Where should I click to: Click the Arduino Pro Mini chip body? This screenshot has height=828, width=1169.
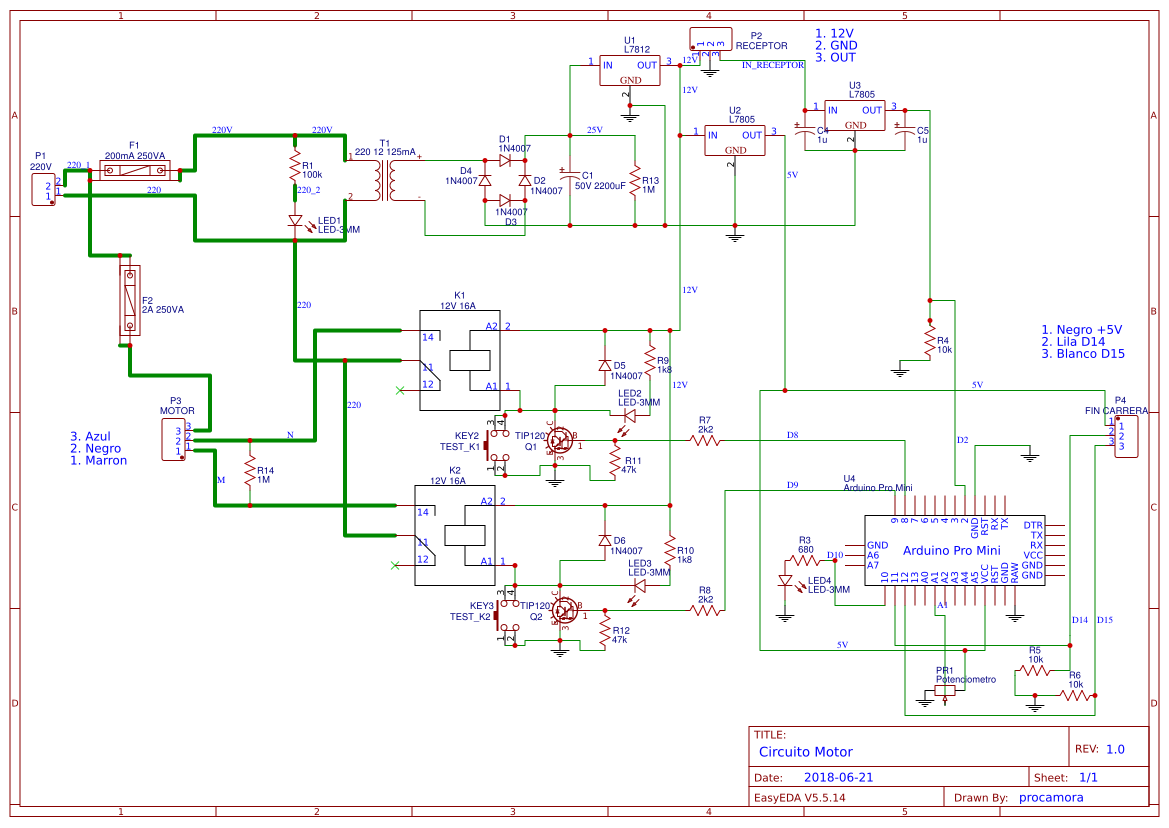click(x=954, y=550)
